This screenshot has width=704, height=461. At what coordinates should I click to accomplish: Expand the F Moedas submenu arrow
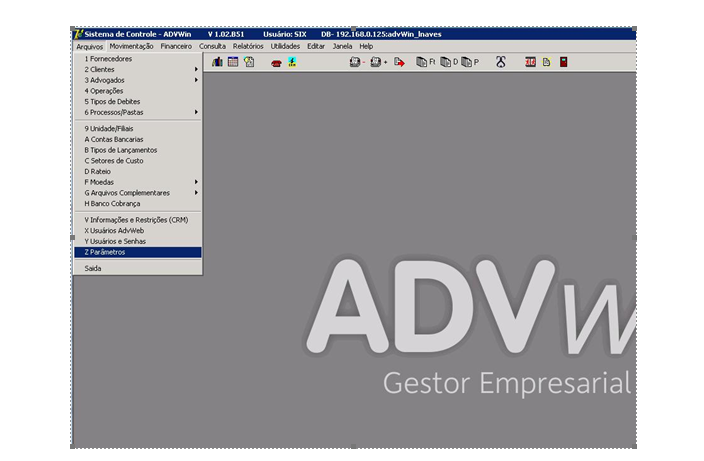[196, 182]
